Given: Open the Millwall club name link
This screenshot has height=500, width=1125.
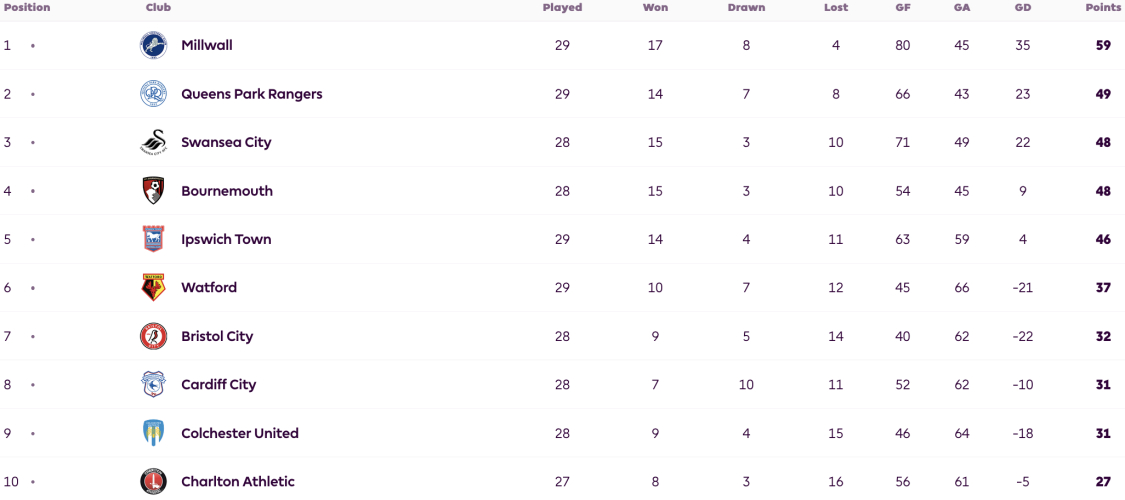Looking at the screenshot, I should (207, 45).
